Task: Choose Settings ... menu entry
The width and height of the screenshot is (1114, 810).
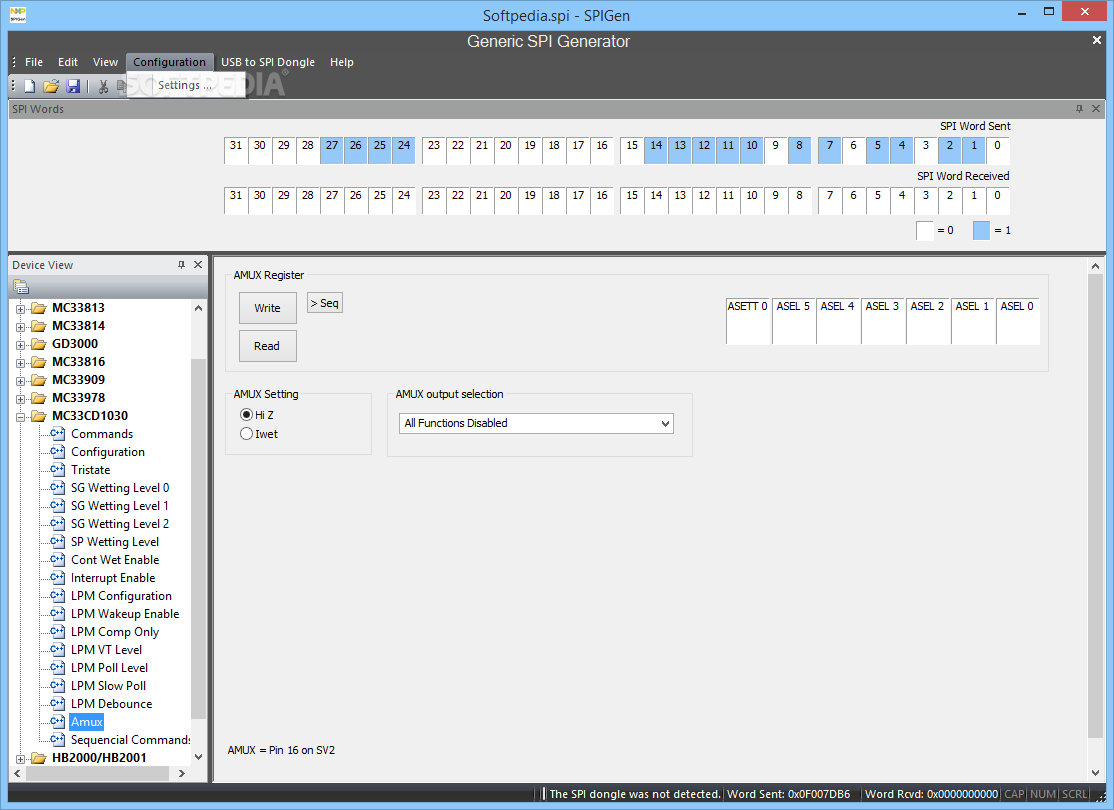Action: coord(185,85)
